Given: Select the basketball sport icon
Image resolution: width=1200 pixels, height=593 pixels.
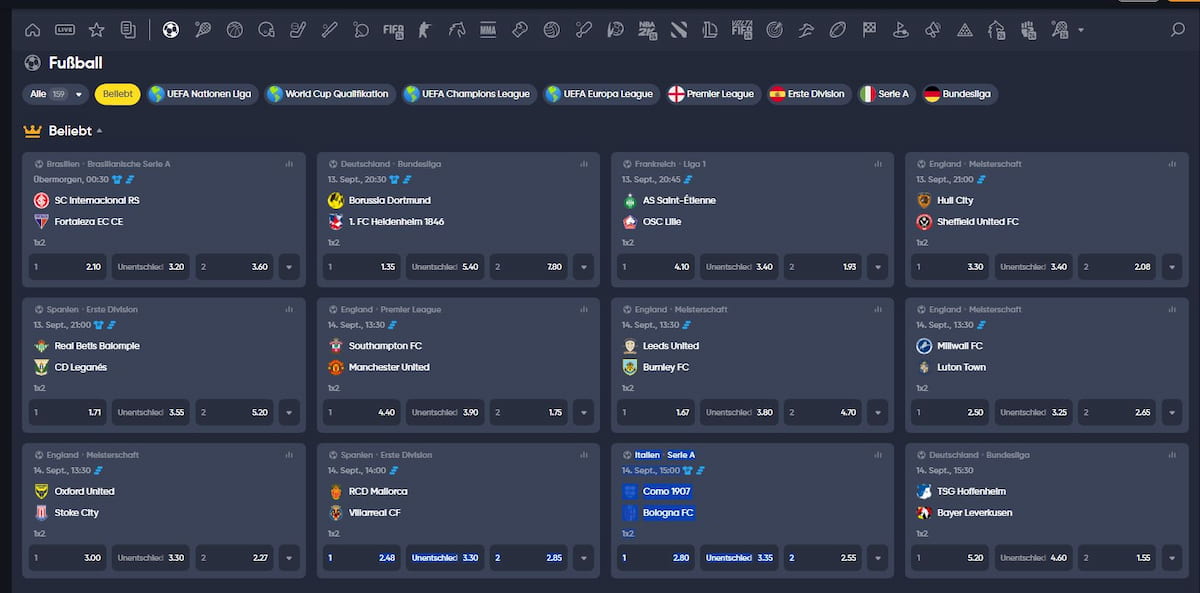Looking at the screenshot, I should (x=235, y=30).
